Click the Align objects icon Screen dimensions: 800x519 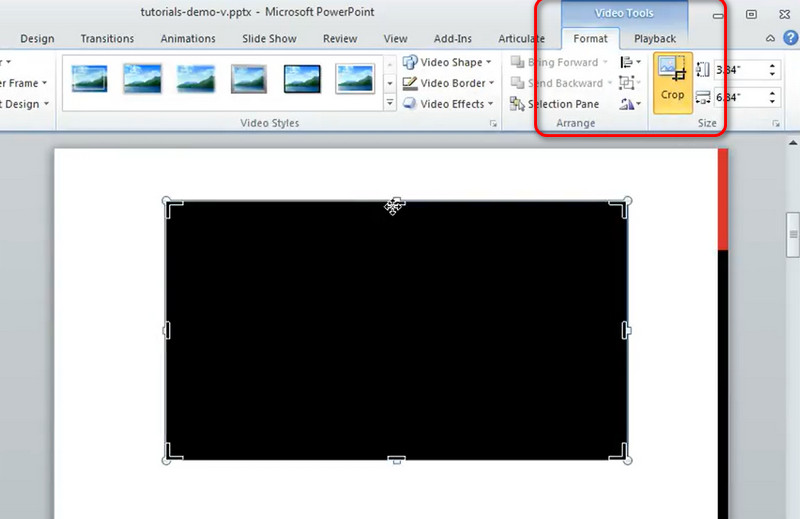tap(627, 62)
